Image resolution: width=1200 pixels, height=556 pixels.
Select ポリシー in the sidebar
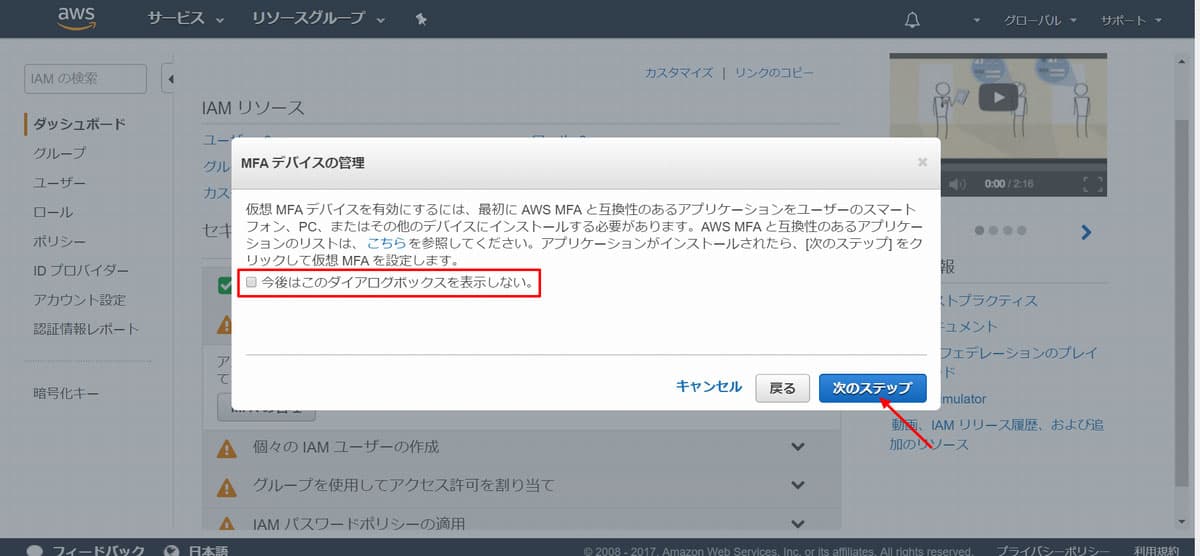pos(60,241)
